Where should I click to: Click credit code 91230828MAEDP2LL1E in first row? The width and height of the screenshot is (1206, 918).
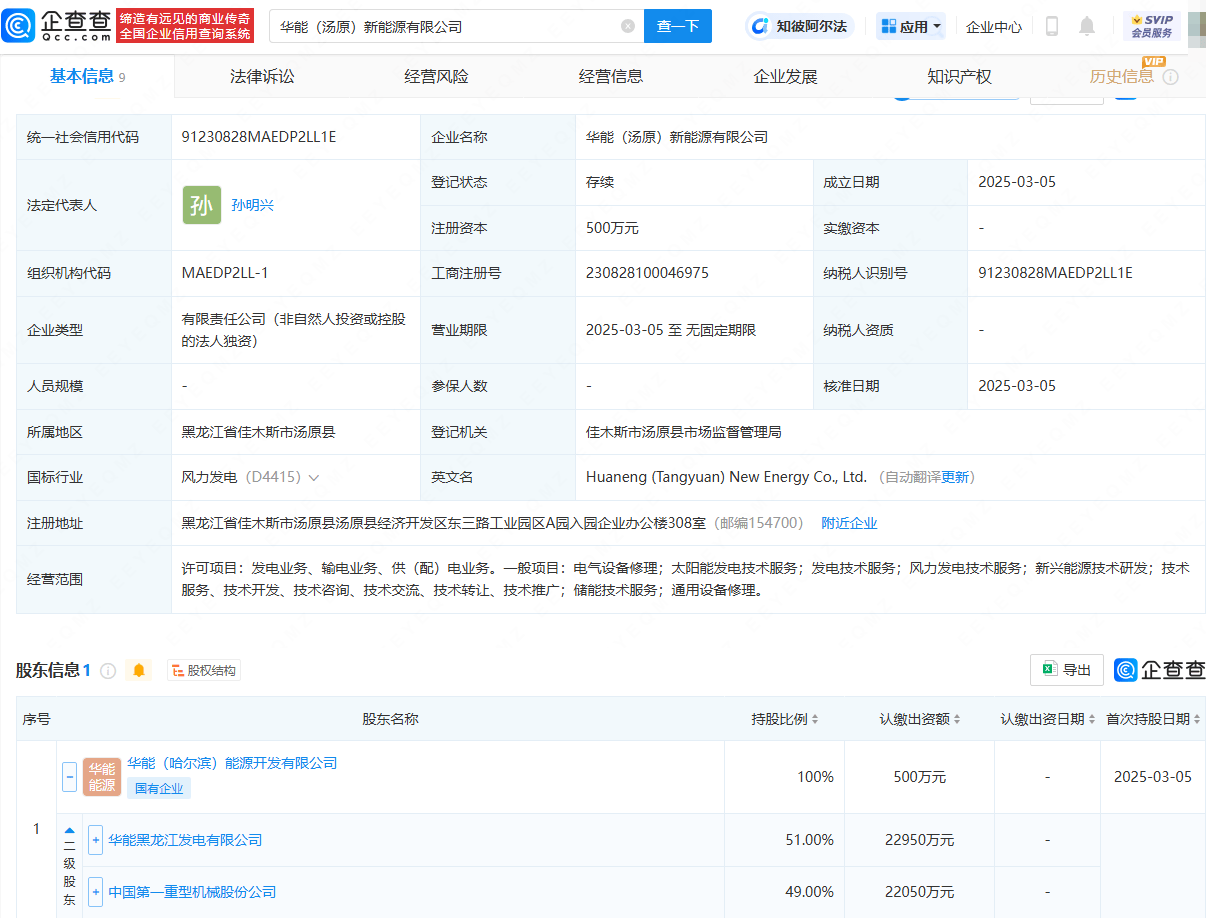point(259,137)
